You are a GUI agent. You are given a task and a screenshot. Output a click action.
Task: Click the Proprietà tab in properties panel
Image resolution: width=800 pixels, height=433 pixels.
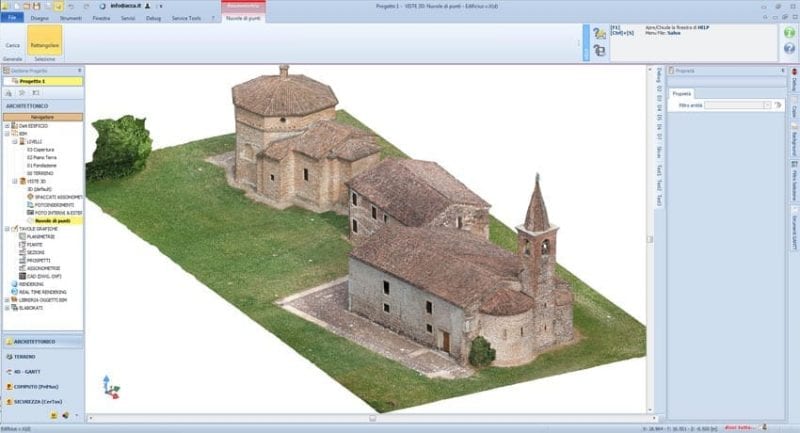click(682, 93)
